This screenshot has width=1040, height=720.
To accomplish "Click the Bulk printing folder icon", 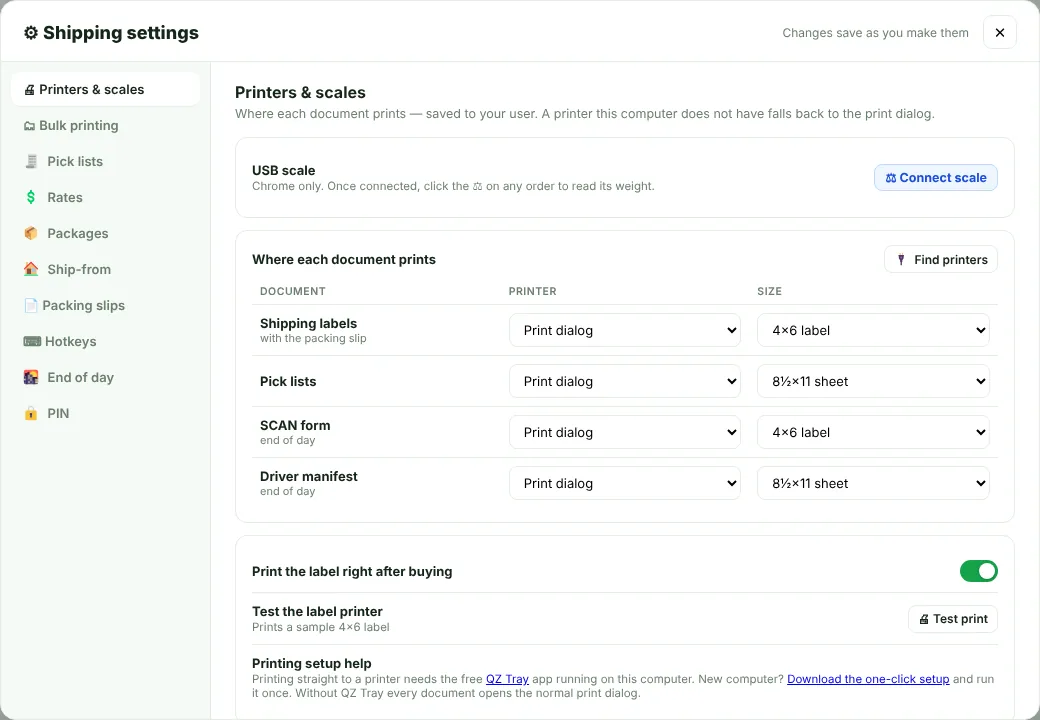I will tap(29, 126).
